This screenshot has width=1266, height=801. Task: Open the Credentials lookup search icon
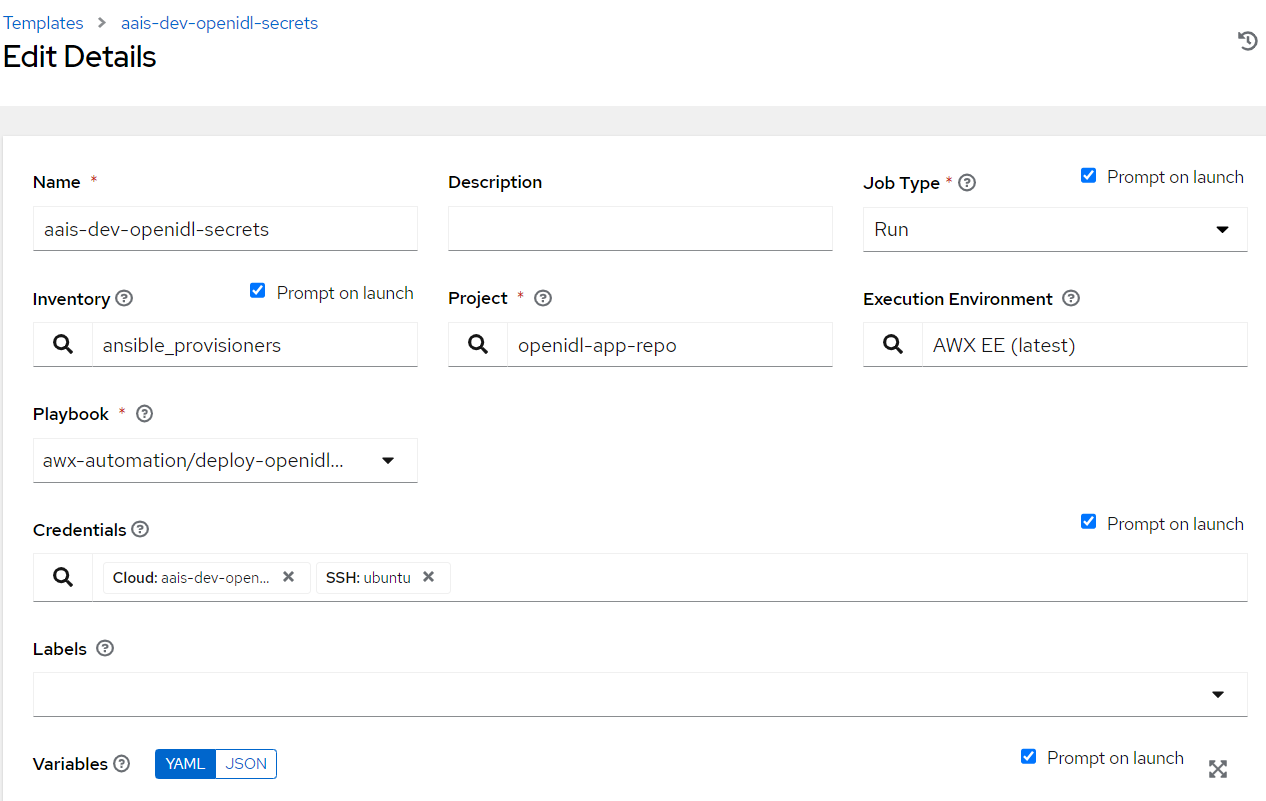pos(63,577)
